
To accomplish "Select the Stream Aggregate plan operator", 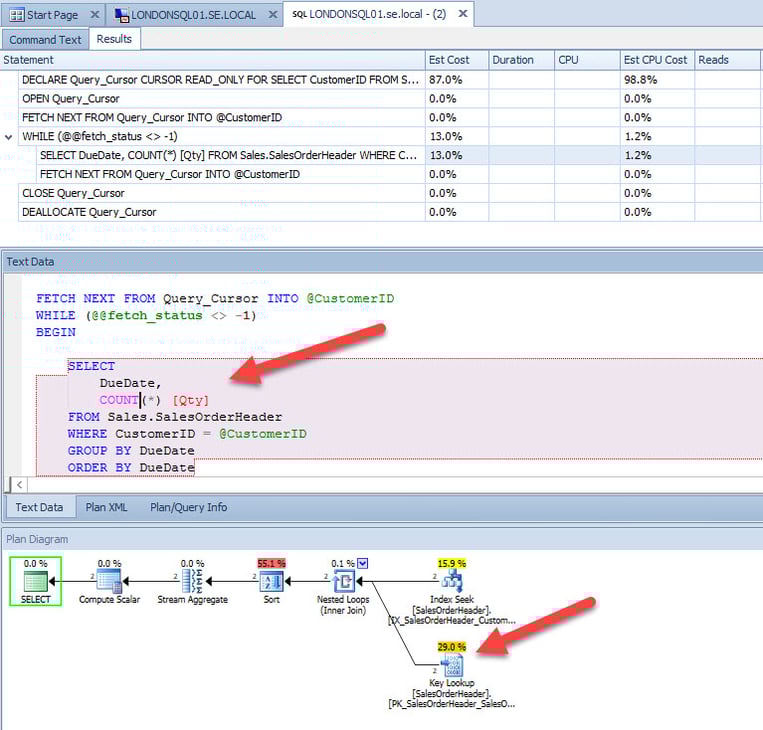I will point(192,581).
